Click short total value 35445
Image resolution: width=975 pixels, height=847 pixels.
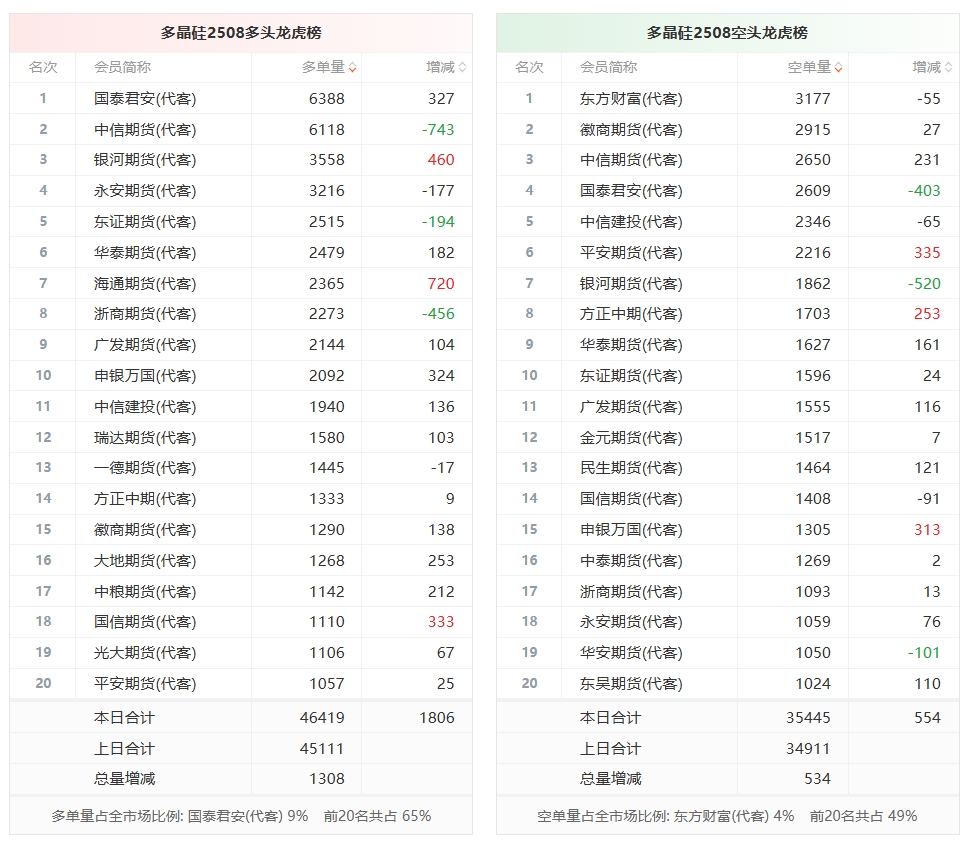(808, 718)
